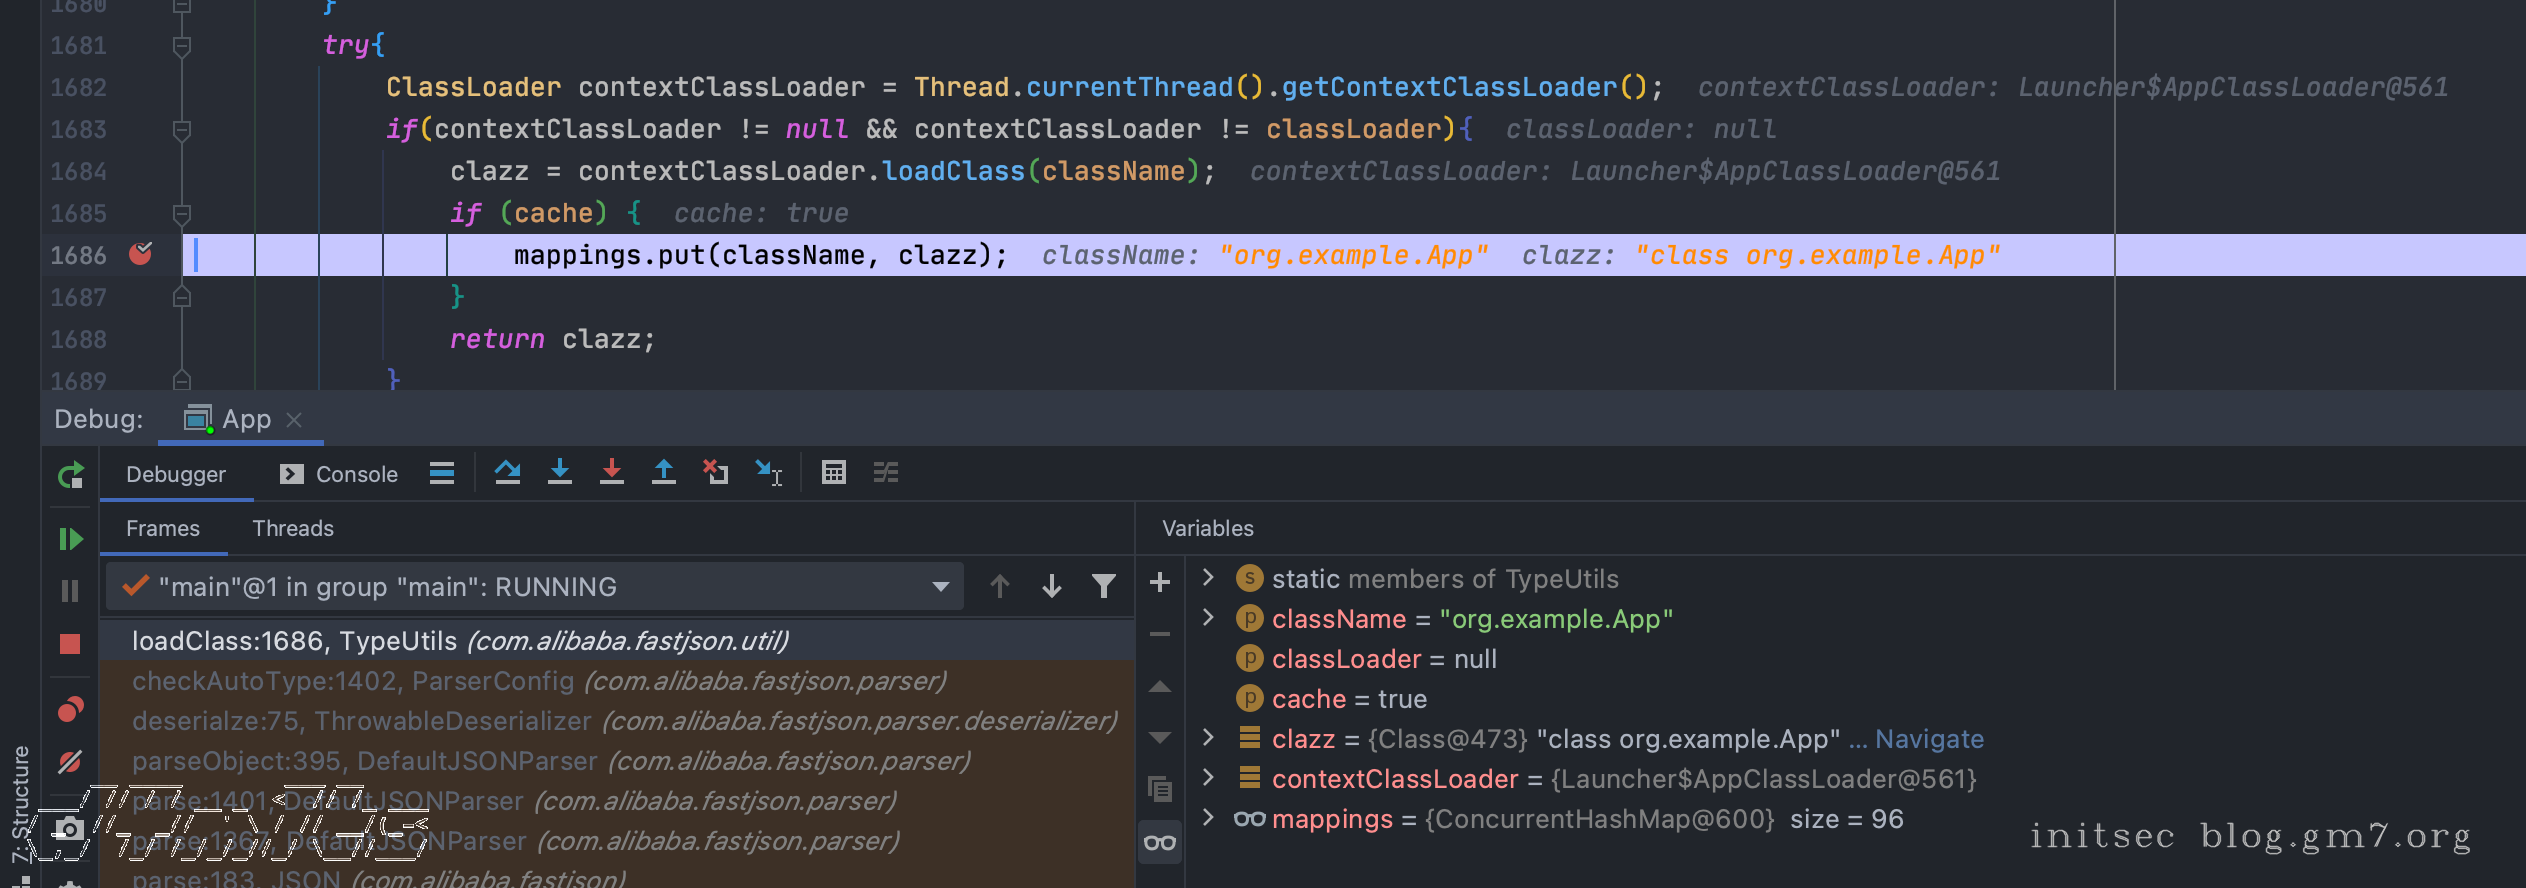Click the Navigate link next to clazz
This screenshot has height=888, width=2526.
tap(1929, 739)
